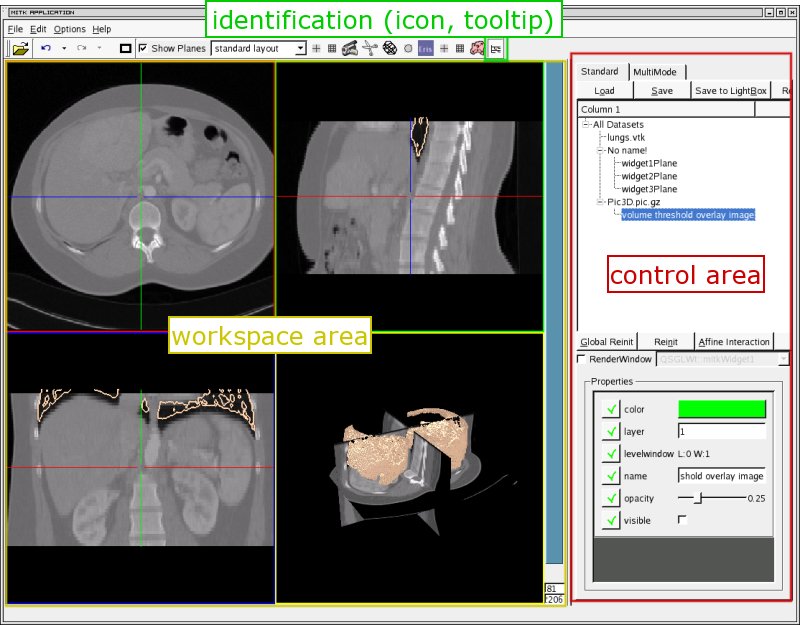Collapse the All Datasets tree node
Viewport: 800px width, 625px height.
tap(585, 124)
